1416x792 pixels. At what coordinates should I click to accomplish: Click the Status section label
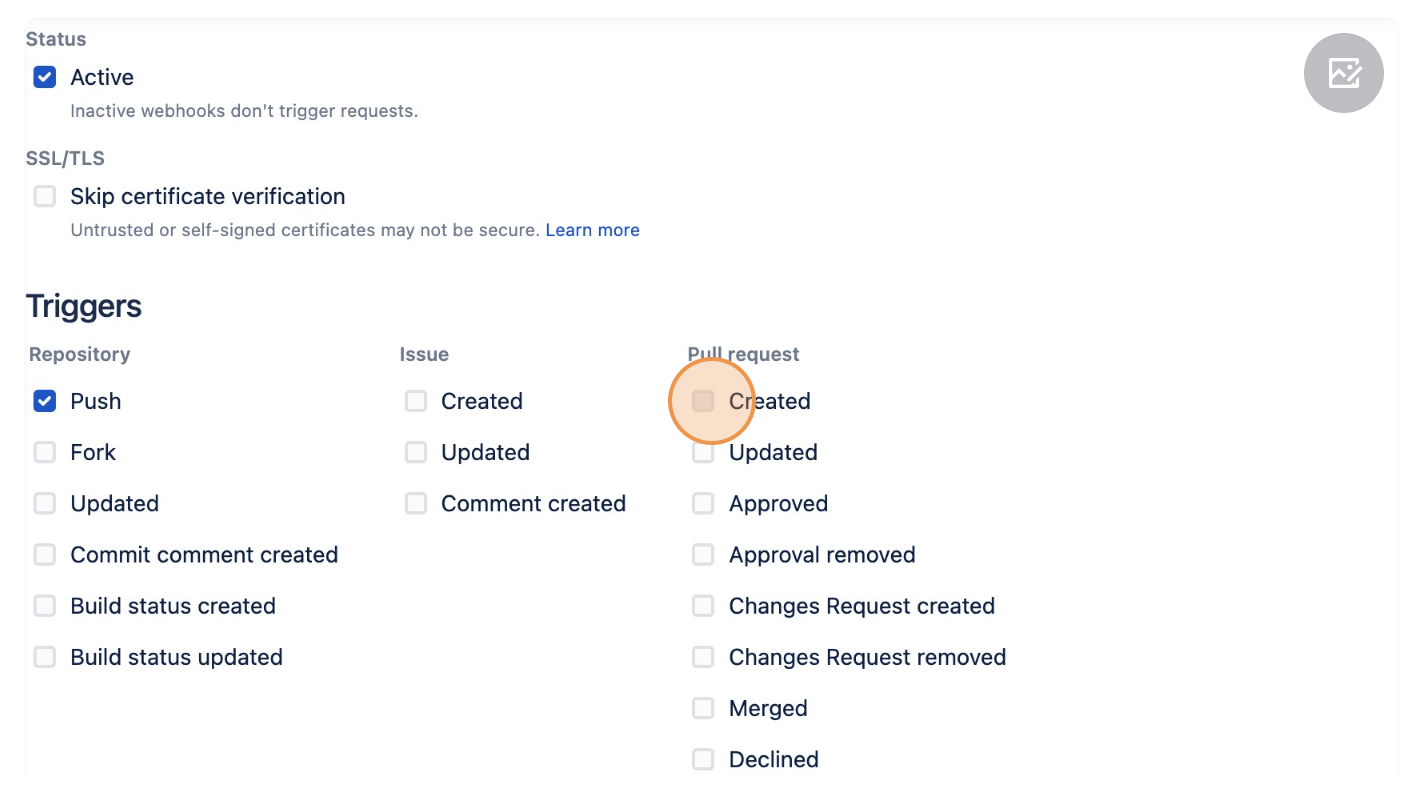tap(56, 39)
